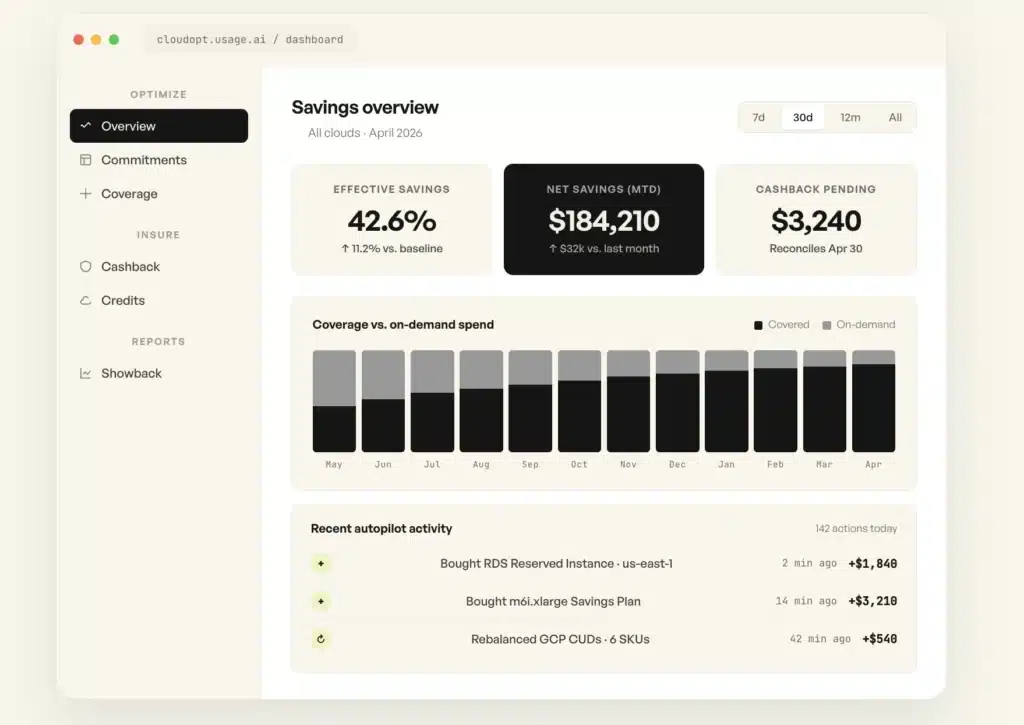
Task: Click the +$1,840 amount
Action: point(872,564)
